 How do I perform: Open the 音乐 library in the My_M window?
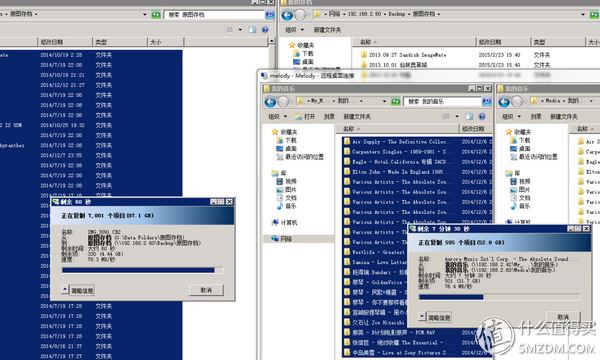pyautogui.click(x=286, y=206)
